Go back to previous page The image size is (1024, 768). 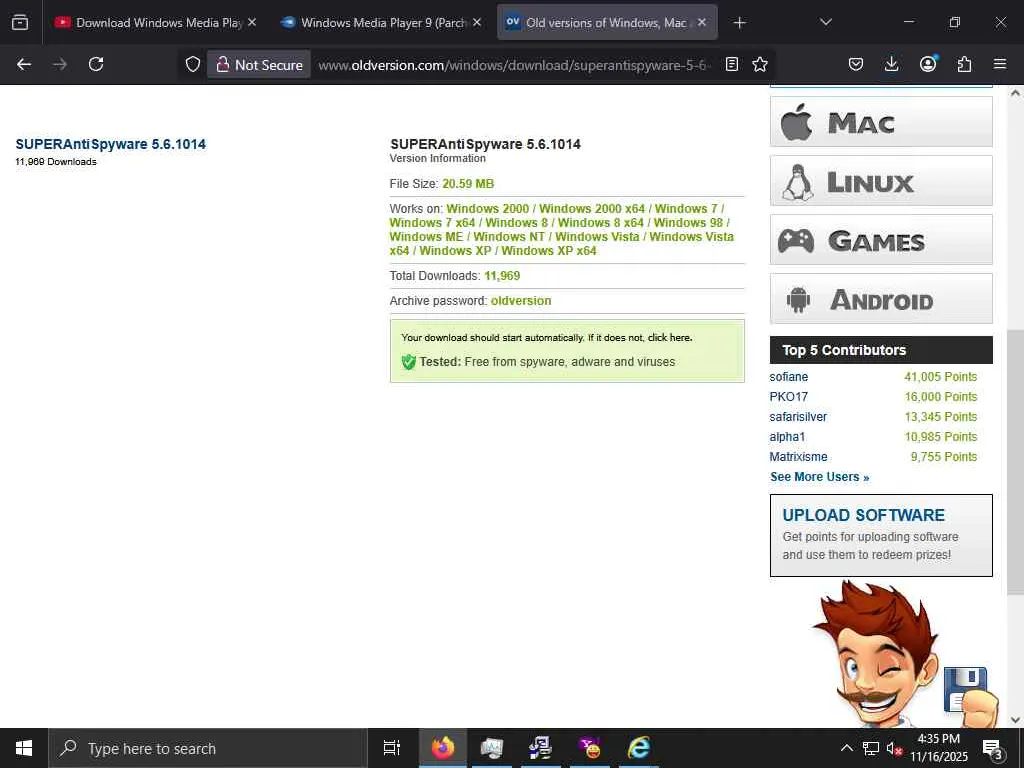pos(24,64)
